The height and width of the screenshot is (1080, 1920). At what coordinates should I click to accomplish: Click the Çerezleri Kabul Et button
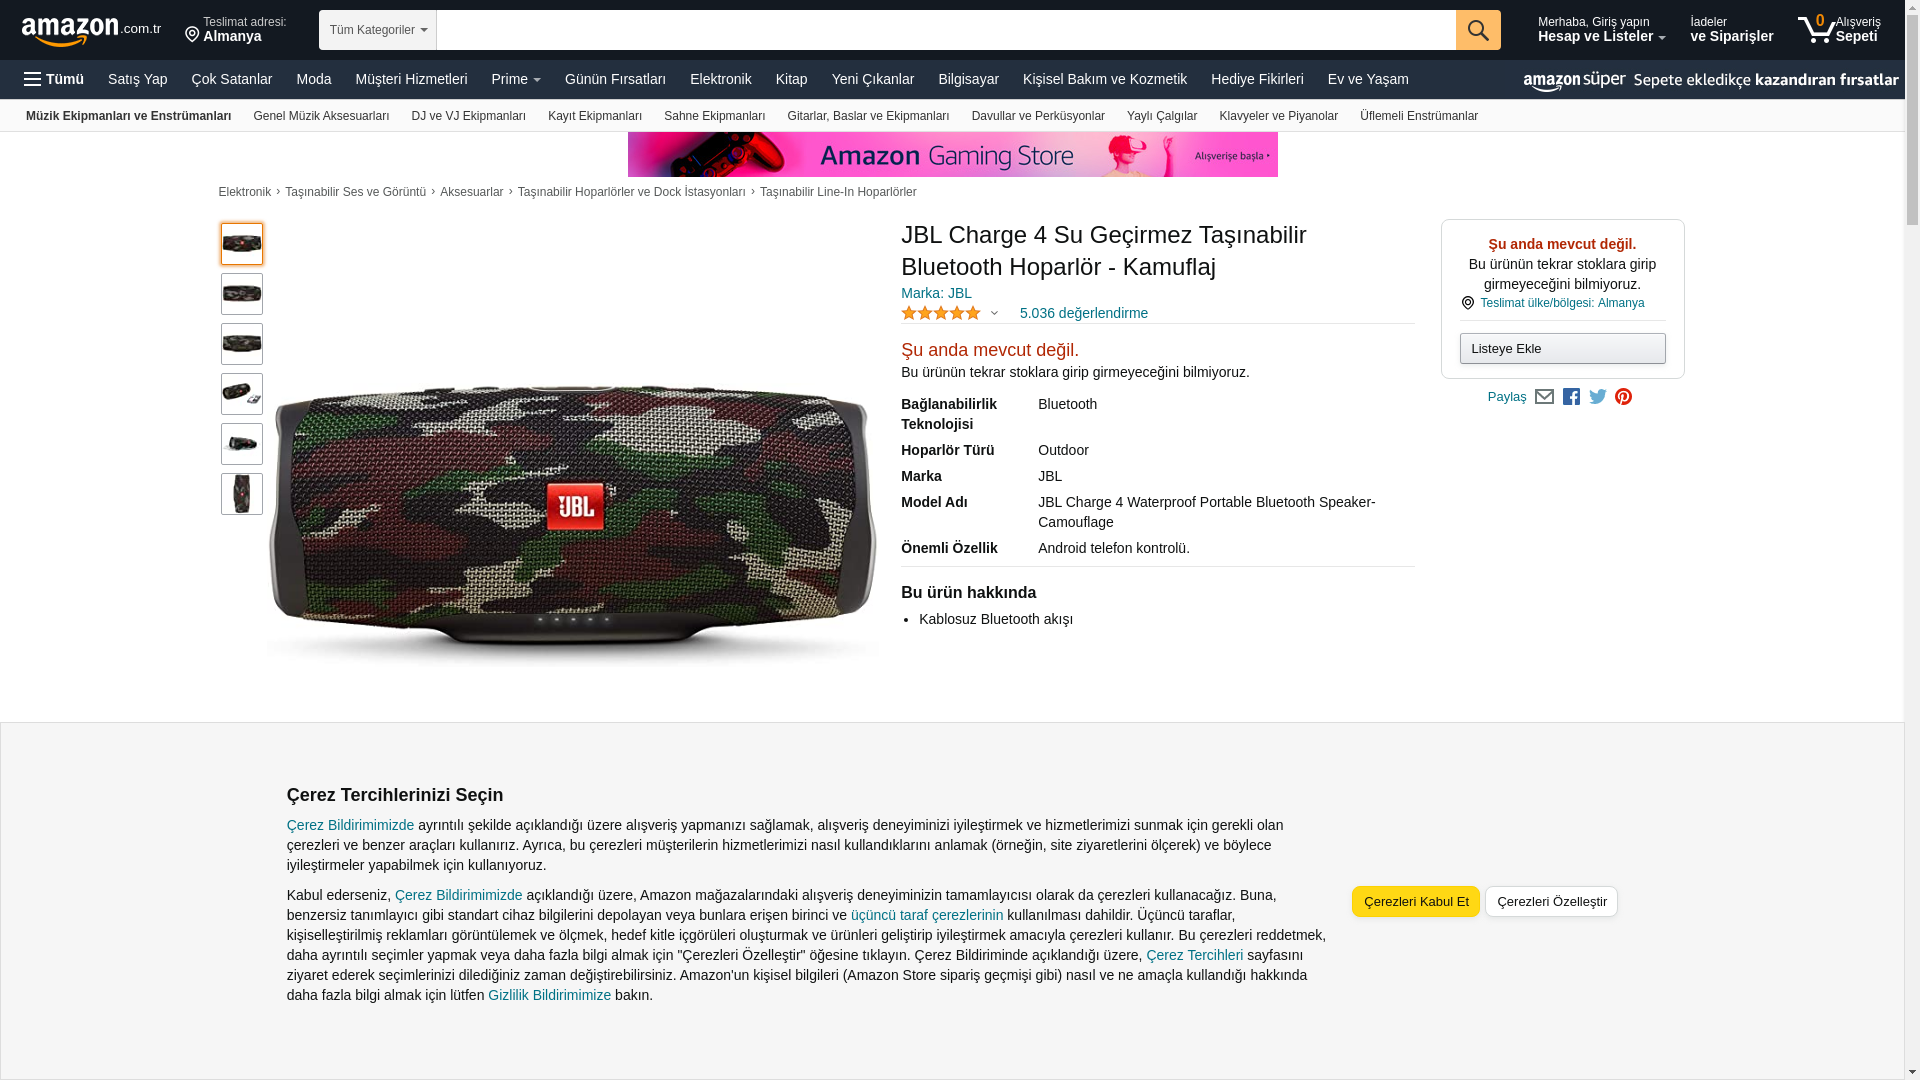point(1416,901)
